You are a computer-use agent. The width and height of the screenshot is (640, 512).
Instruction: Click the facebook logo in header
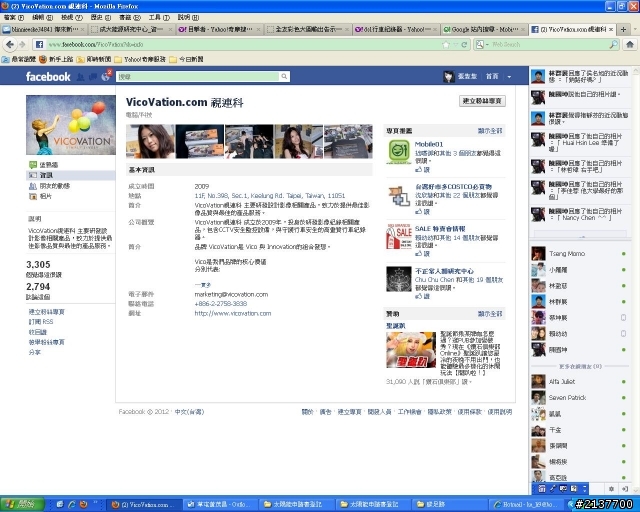[x=48, y=76]
